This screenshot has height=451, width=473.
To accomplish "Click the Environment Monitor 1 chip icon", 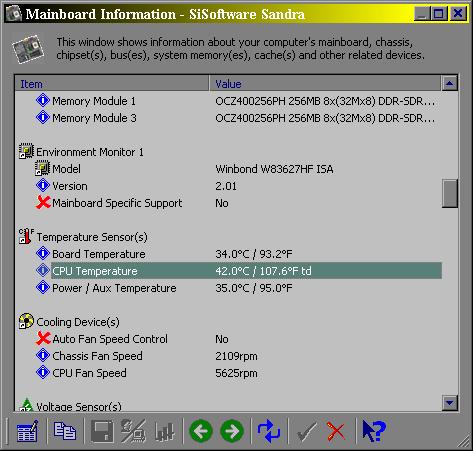I will point(26,151).
